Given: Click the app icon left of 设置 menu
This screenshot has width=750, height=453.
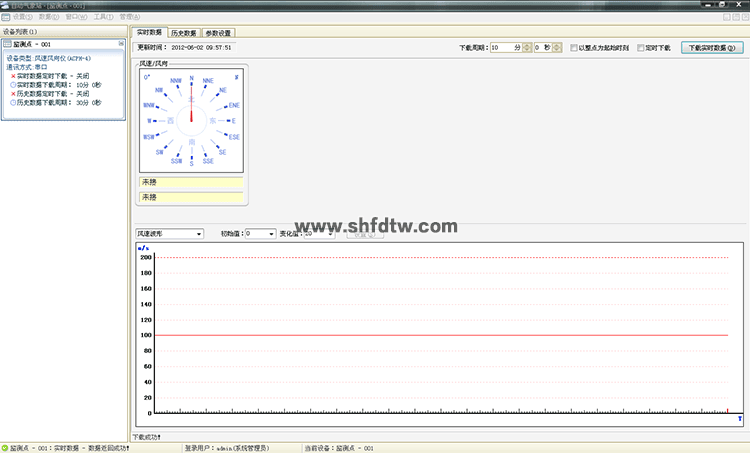Looking at the screenshot, I should pos(6,17).
